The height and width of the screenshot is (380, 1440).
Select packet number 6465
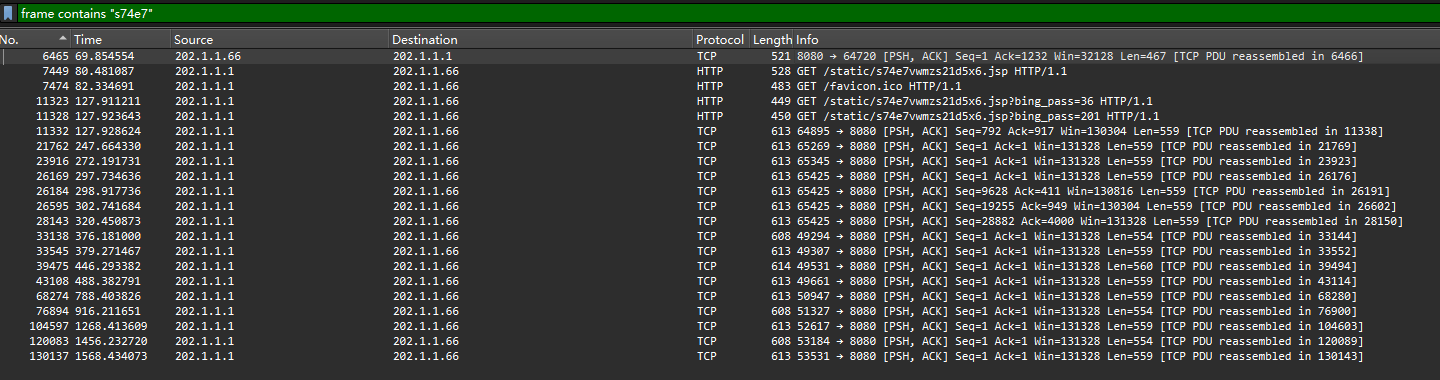[720, 56]
